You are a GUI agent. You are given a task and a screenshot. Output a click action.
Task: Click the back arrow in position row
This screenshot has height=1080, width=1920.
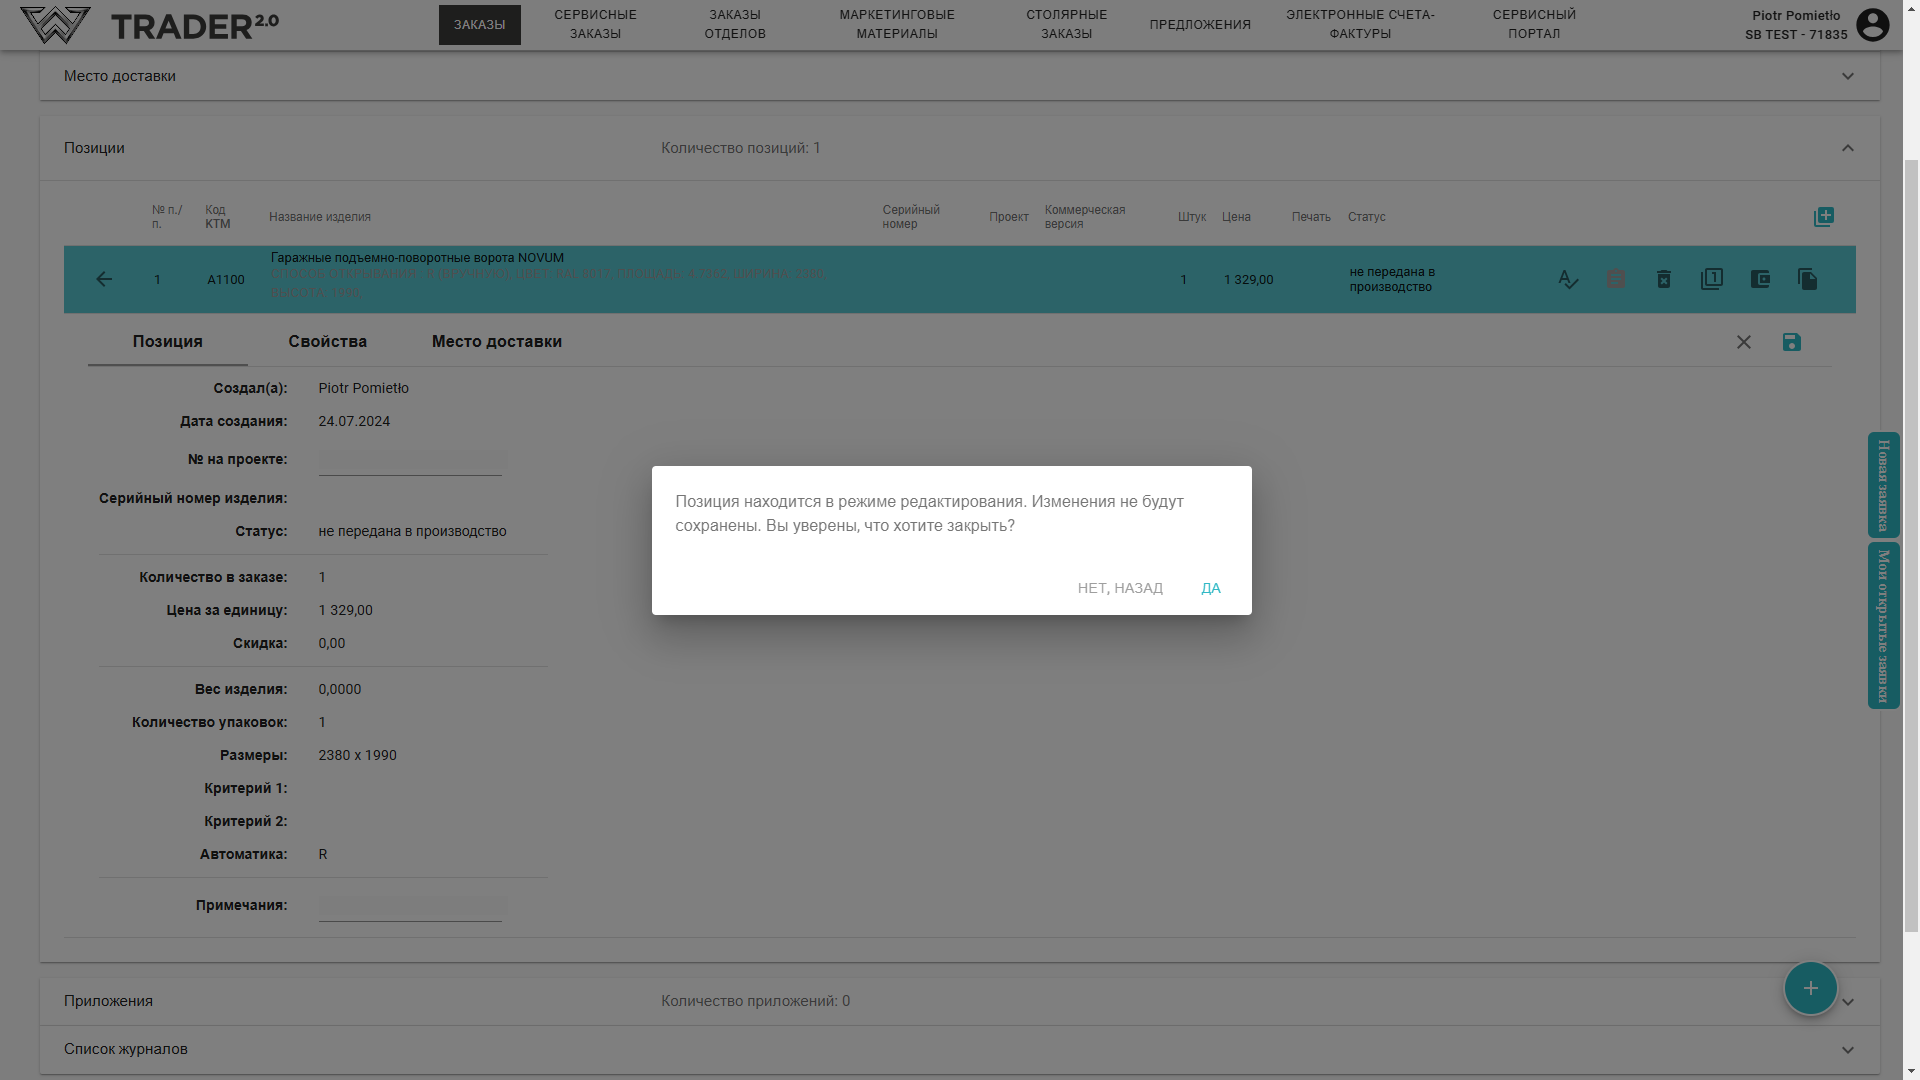104,280
